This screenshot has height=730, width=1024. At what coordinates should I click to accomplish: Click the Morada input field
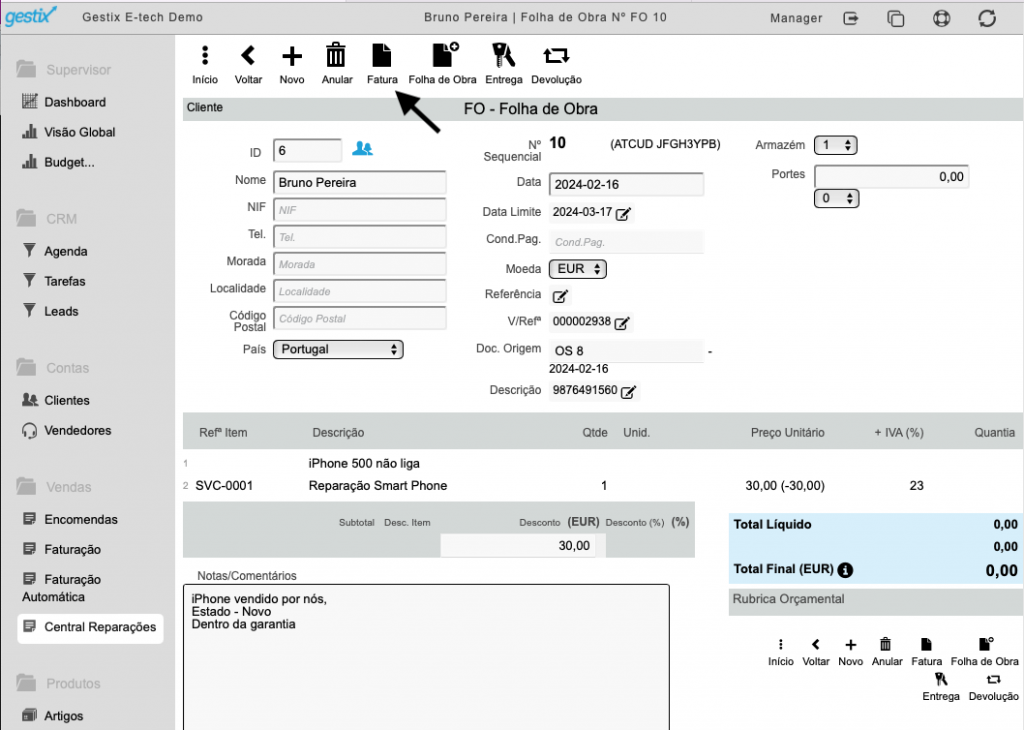(360, 264)
